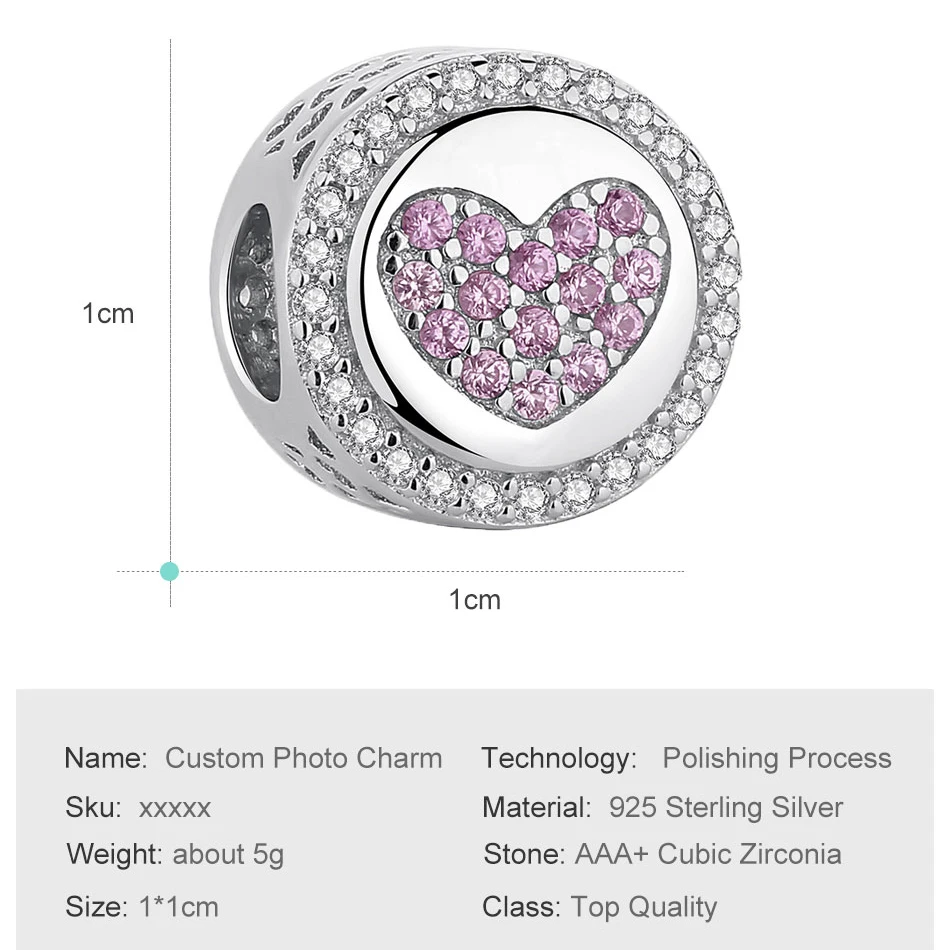Image resolution: width=950 pixels, height=950 pixels.
Task: Select the Polishing Process text
Action: [x=776, y=758]
